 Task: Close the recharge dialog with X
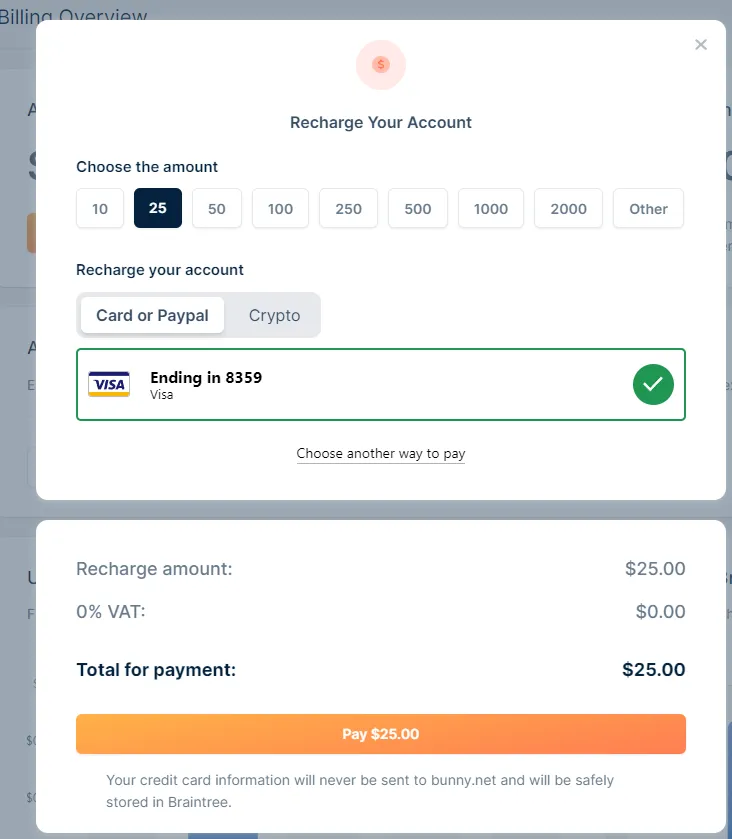coord(701,44)
